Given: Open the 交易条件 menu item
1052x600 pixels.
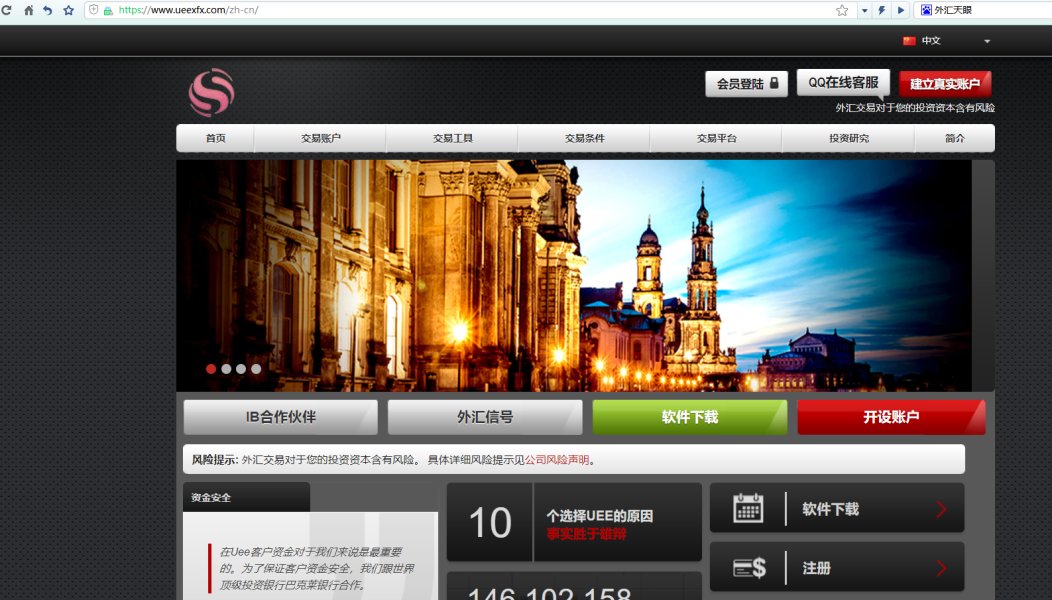Looking at the screenshot, I should 584,138.
